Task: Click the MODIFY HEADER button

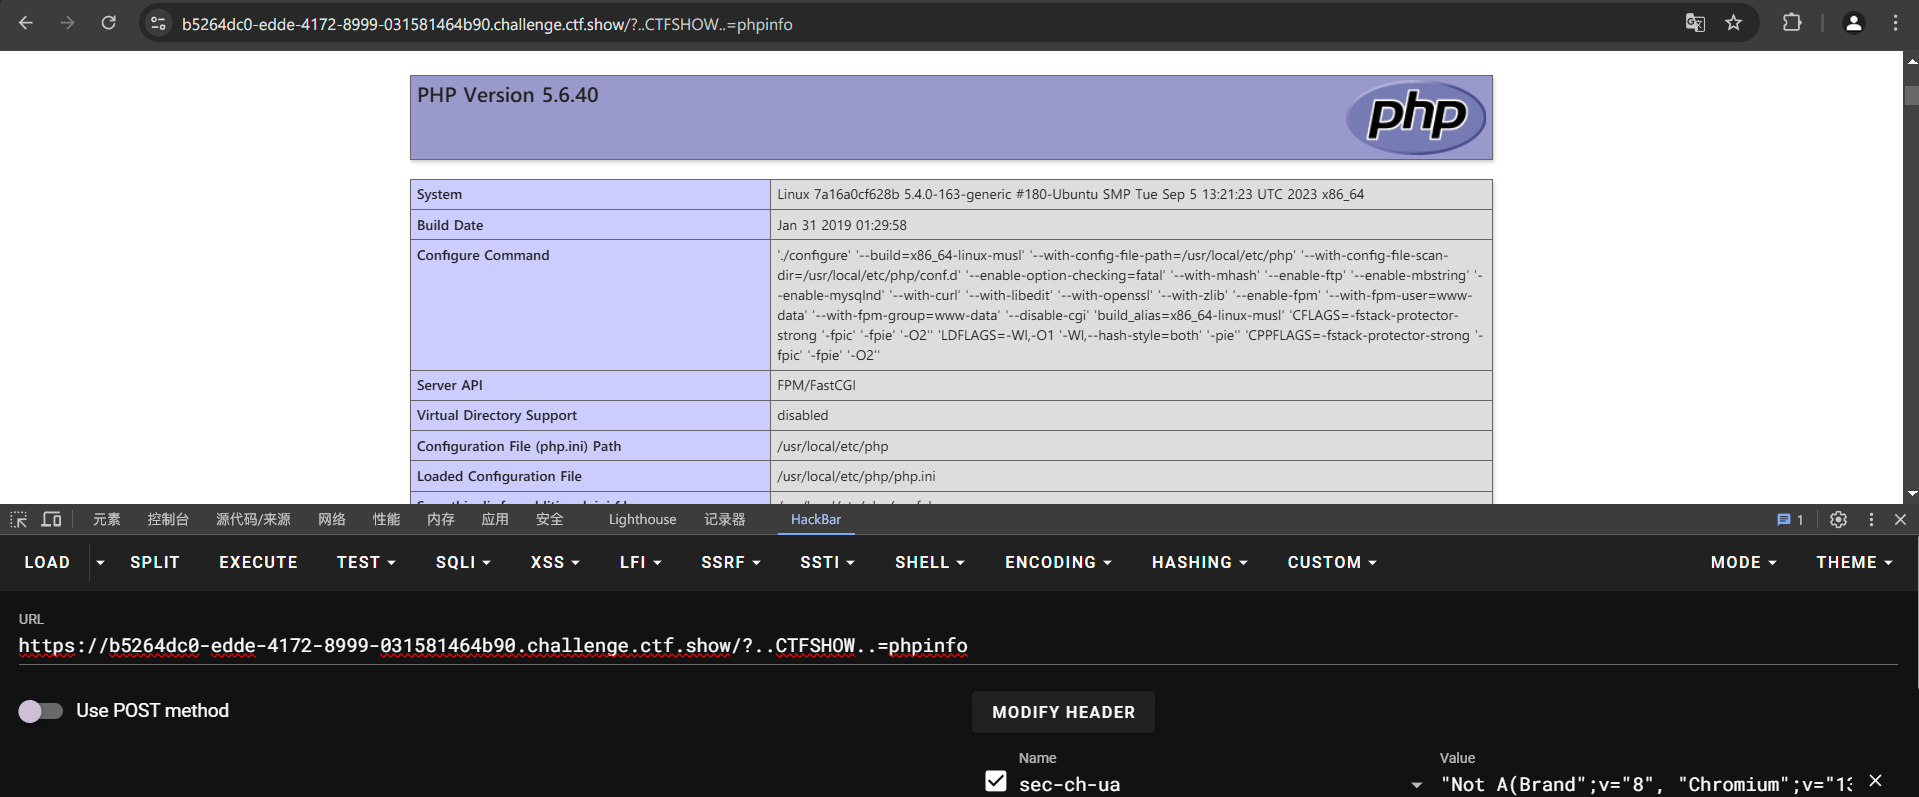Action: point(1063,713)
